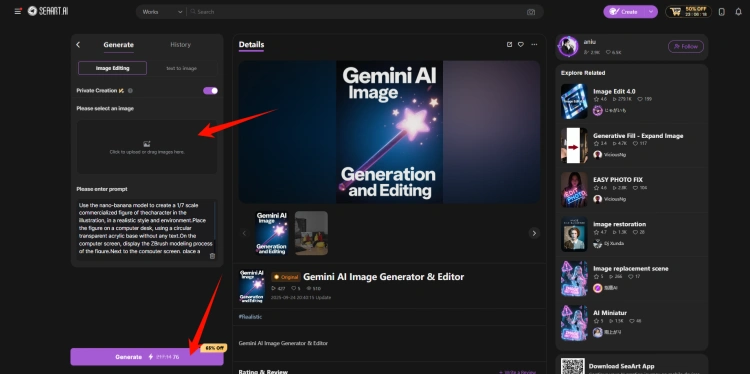This screenshot has width=750, height=374.
Task: Select the text to image mode
Action: pyautogui.click(x=182, y=68)
